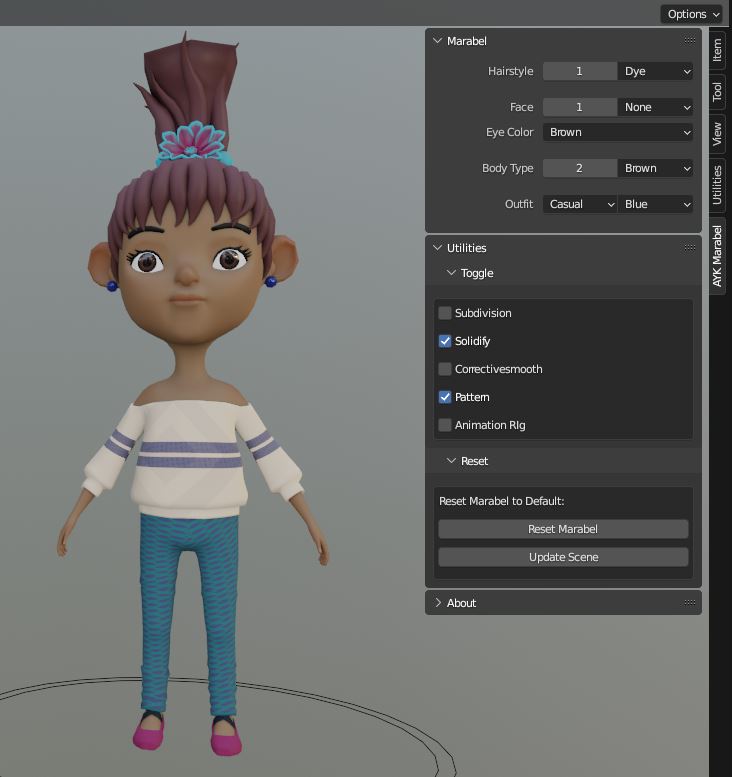Uncheck the Pattern checkbox
The image size is (732, 777).
click(445, 397)
